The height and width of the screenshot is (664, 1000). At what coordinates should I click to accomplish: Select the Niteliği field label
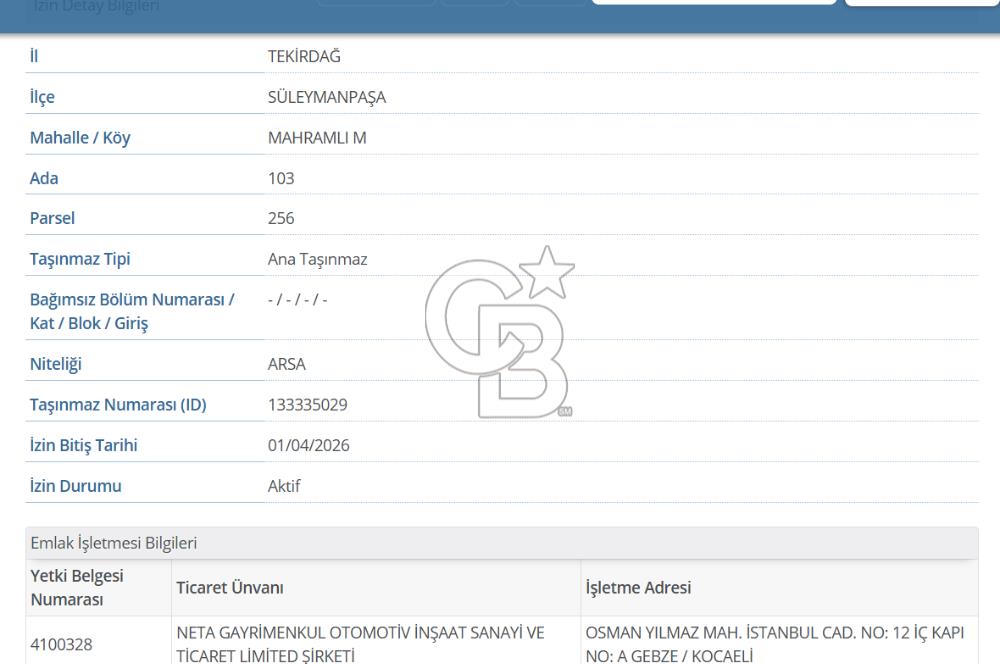58,364
